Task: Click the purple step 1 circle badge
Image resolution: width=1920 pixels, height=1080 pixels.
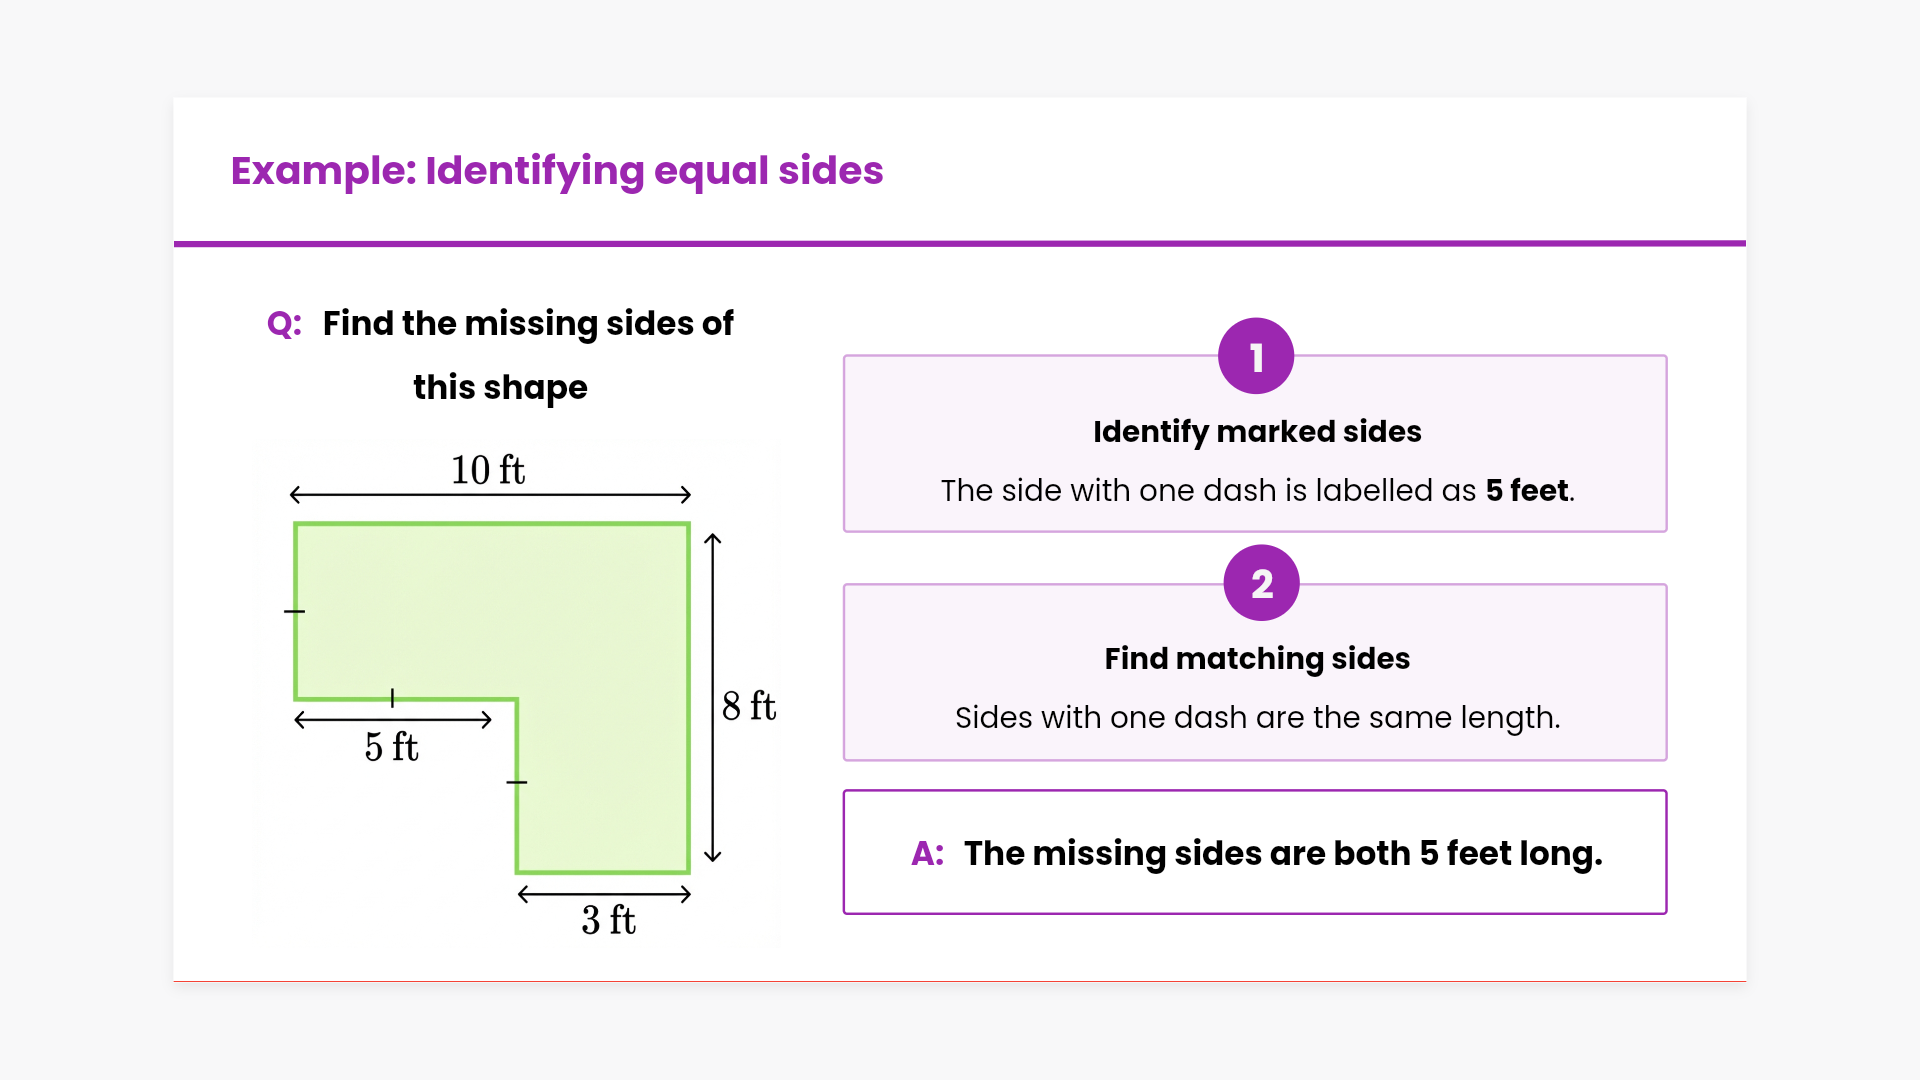Action: coord(1256,357)
